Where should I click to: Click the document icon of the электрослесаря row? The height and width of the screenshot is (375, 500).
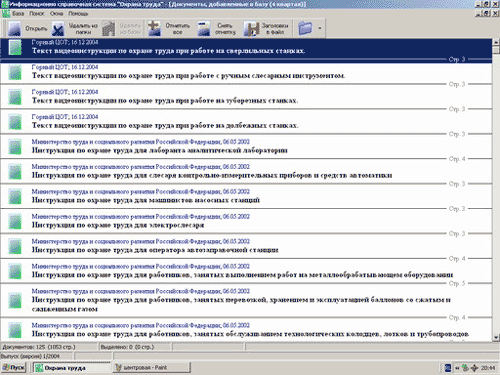click(15, 222)
